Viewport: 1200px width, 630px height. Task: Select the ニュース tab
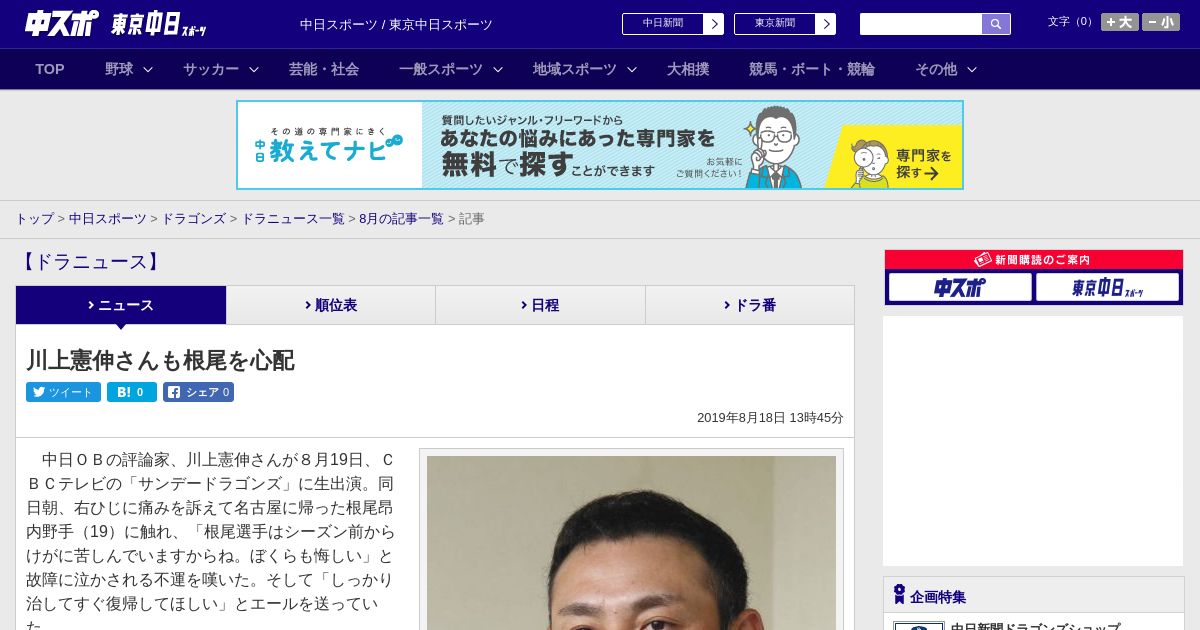click(x=121, y=305)
